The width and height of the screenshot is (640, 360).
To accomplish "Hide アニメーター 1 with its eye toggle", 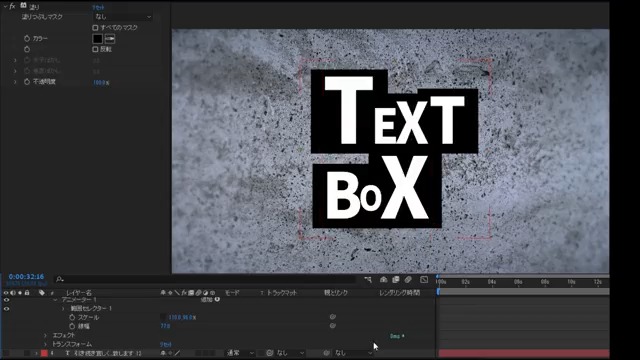I will pos(6,300).
